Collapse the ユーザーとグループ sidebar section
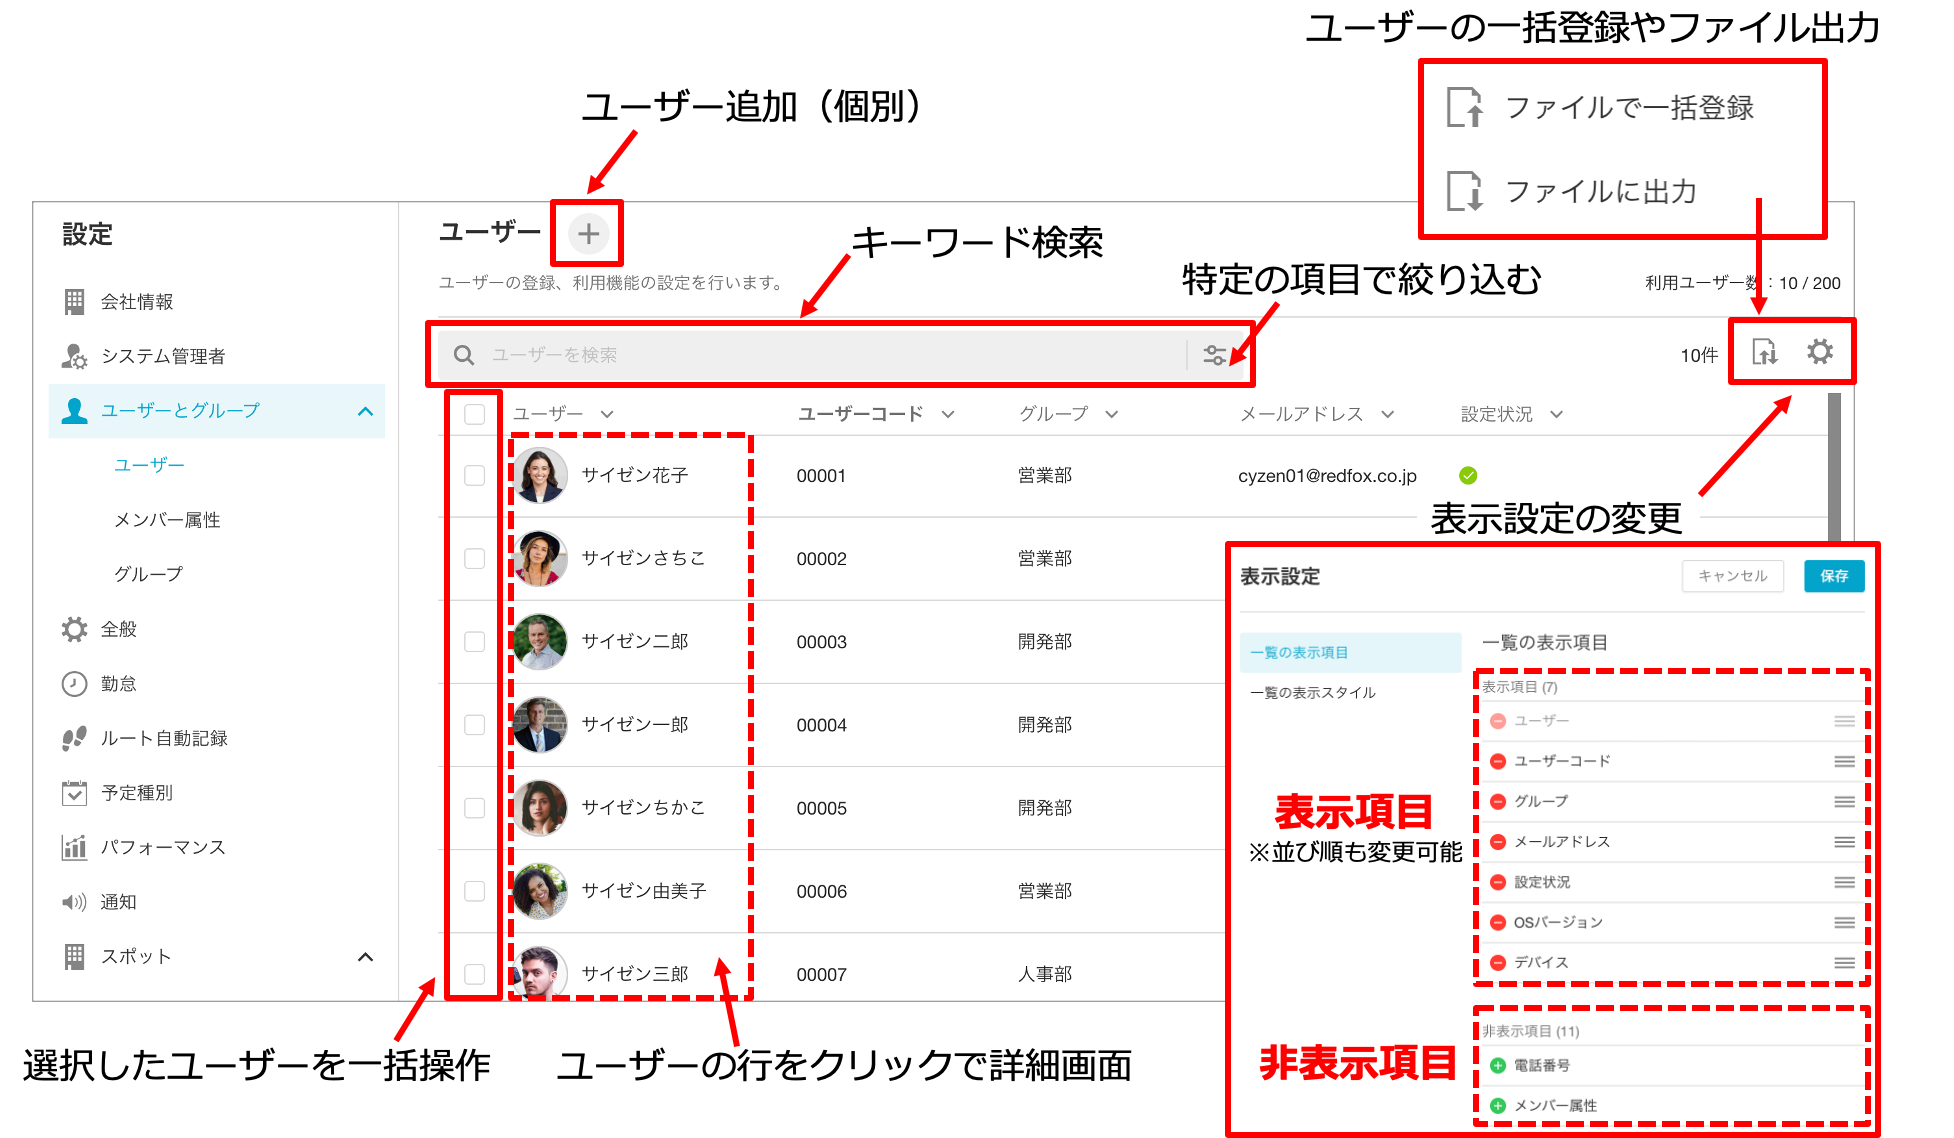This screenshot has height=1138, width=1954. 365,411
